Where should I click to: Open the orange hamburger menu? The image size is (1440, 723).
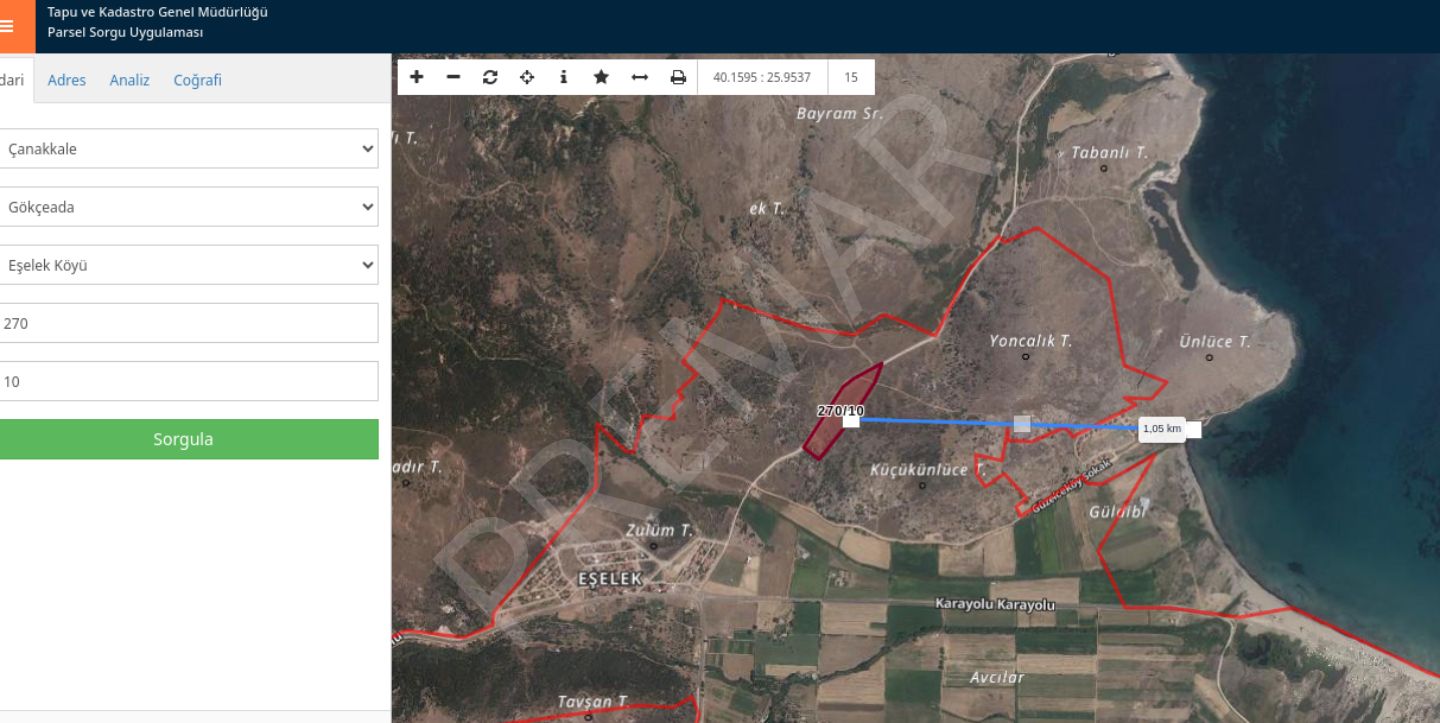point(12,27)
